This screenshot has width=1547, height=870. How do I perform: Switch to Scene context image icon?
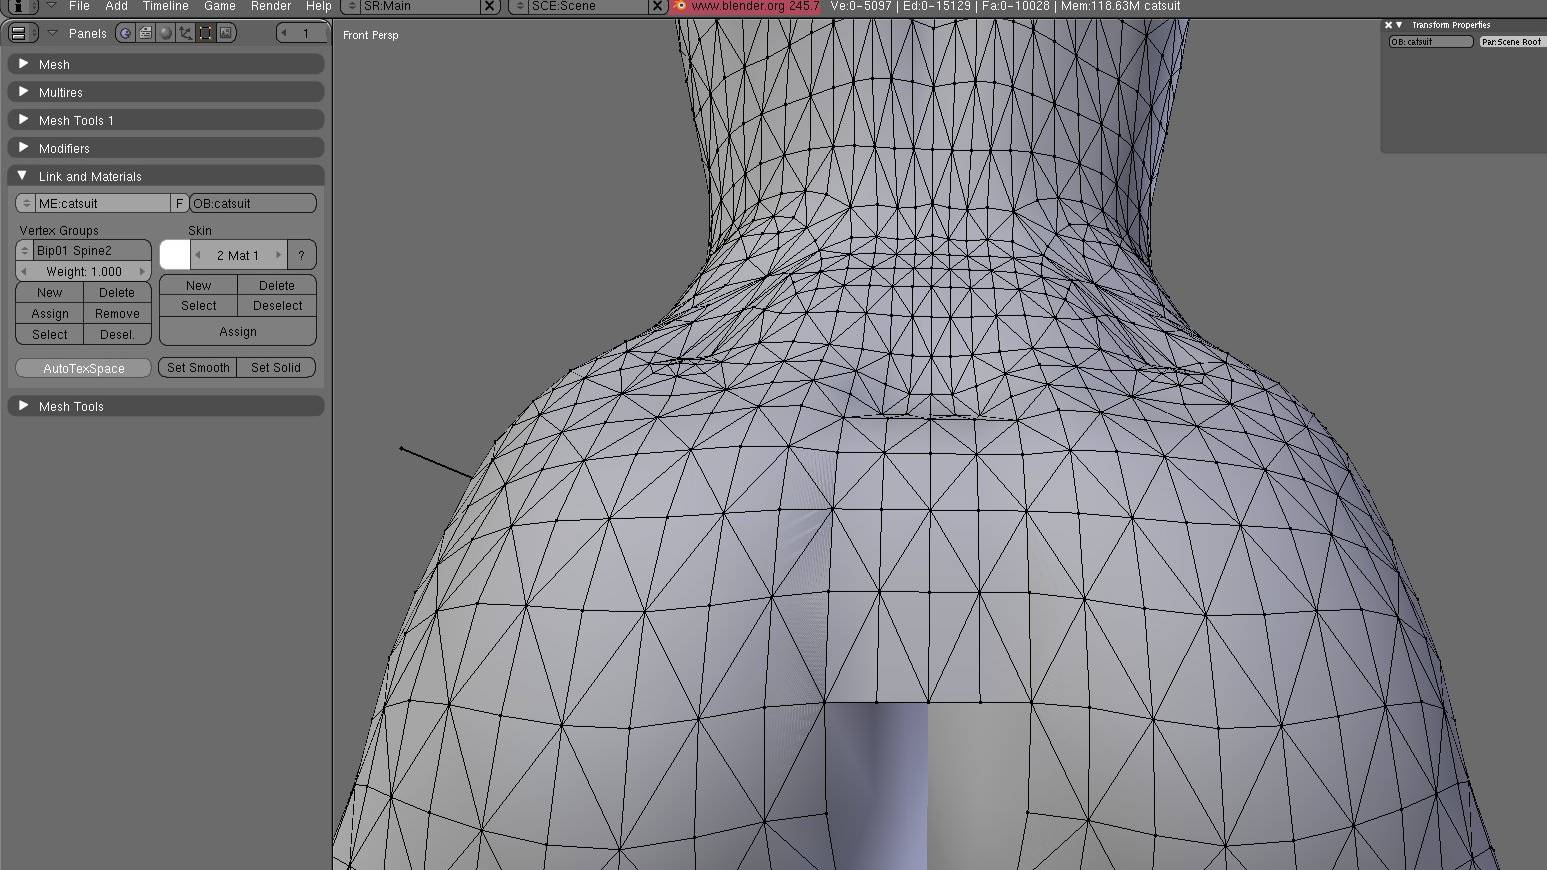pyautogui.click(x=226, y=33)
